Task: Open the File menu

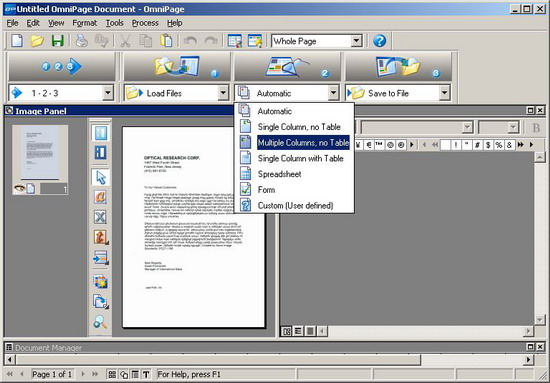Action: (12, 23)
